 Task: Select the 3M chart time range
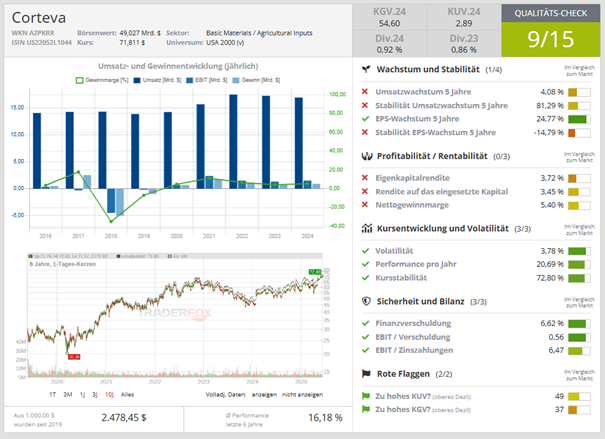(x=68, y=395)
